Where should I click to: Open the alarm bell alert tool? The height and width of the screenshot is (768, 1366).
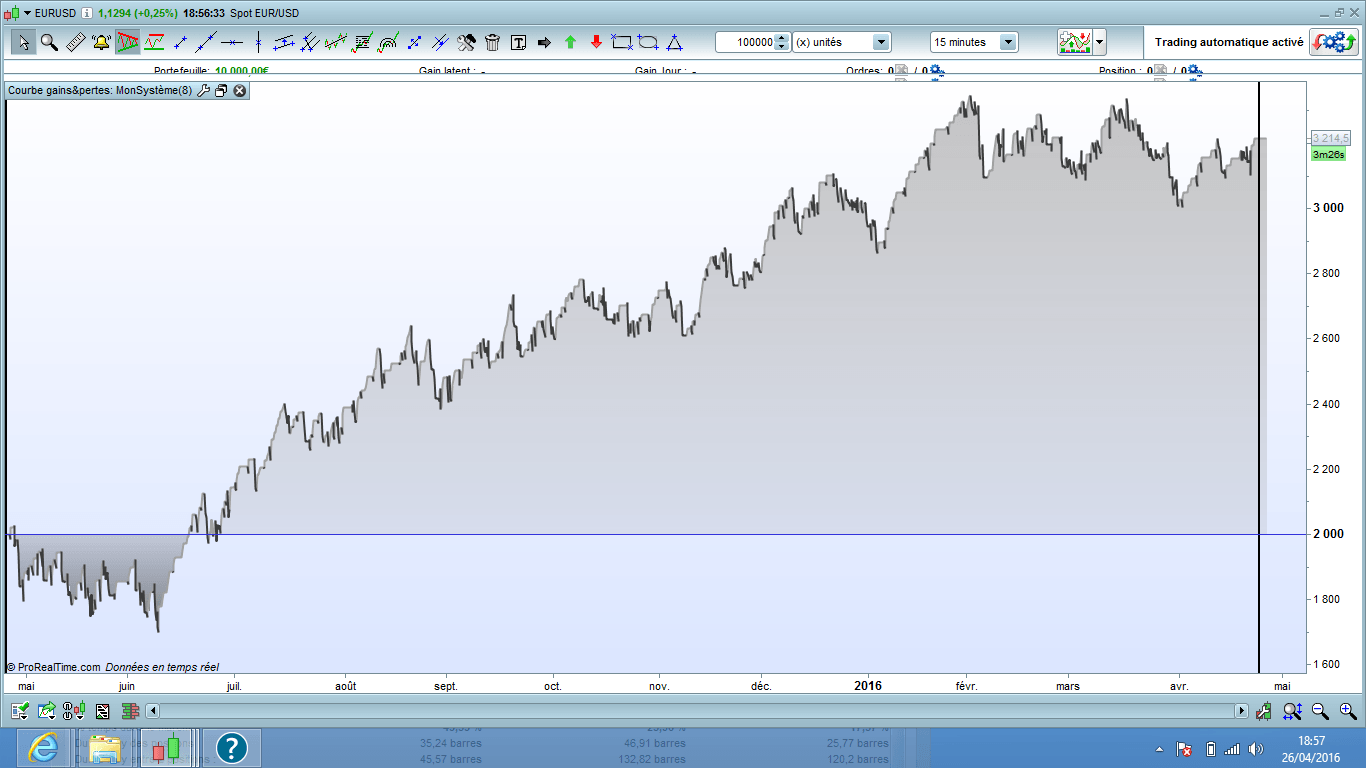point(101,42)
